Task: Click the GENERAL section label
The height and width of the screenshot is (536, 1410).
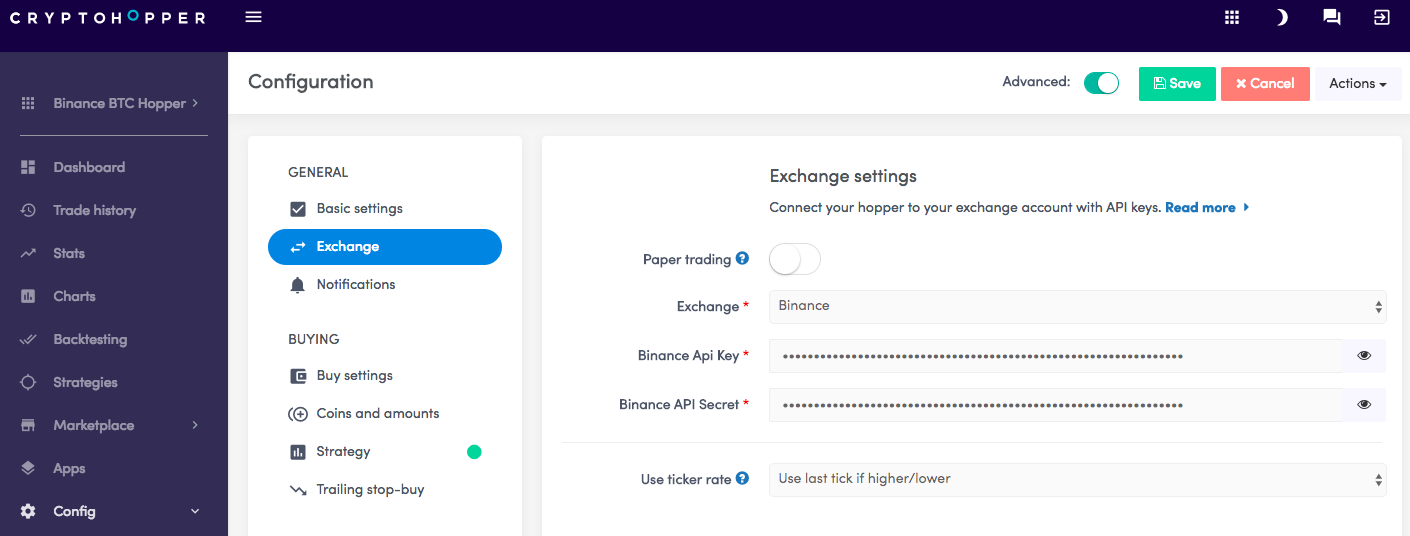Action: [318, 172]
